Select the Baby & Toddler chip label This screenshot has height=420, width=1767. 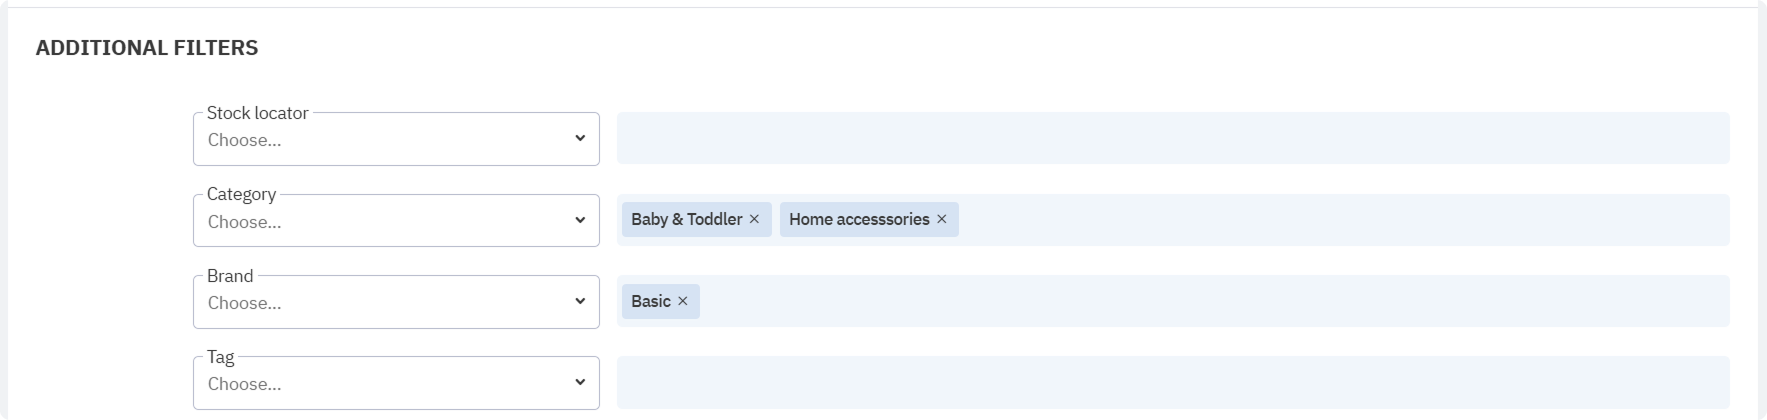[686, 219]
